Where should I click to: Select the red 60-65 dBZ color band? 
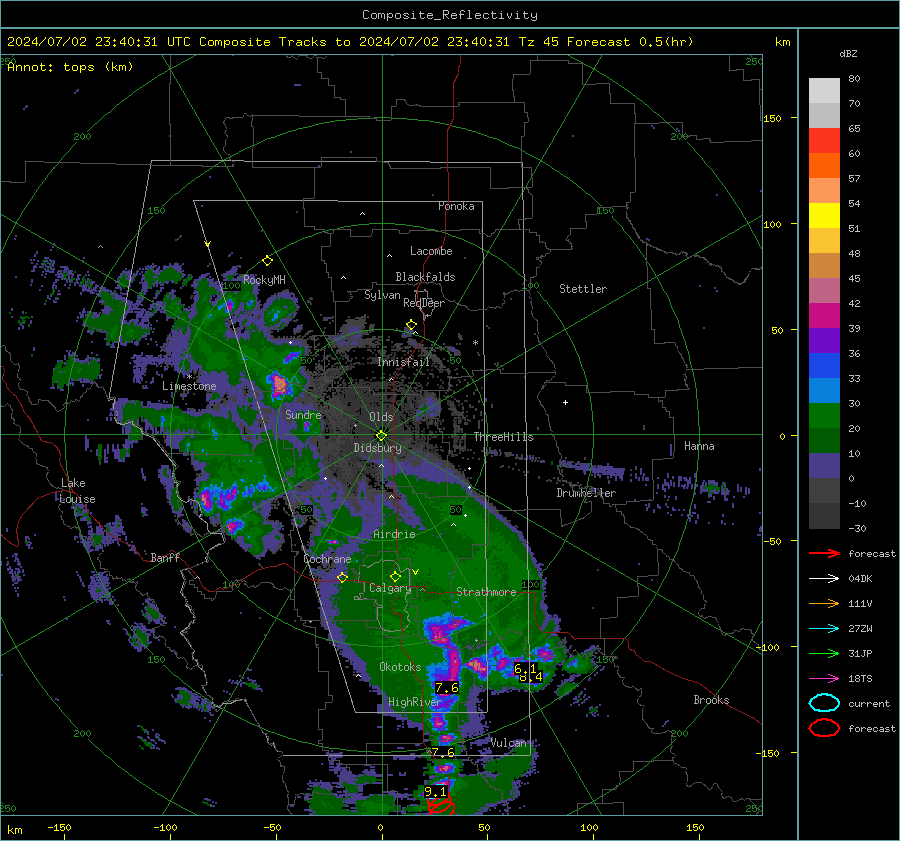coord(824,141)
